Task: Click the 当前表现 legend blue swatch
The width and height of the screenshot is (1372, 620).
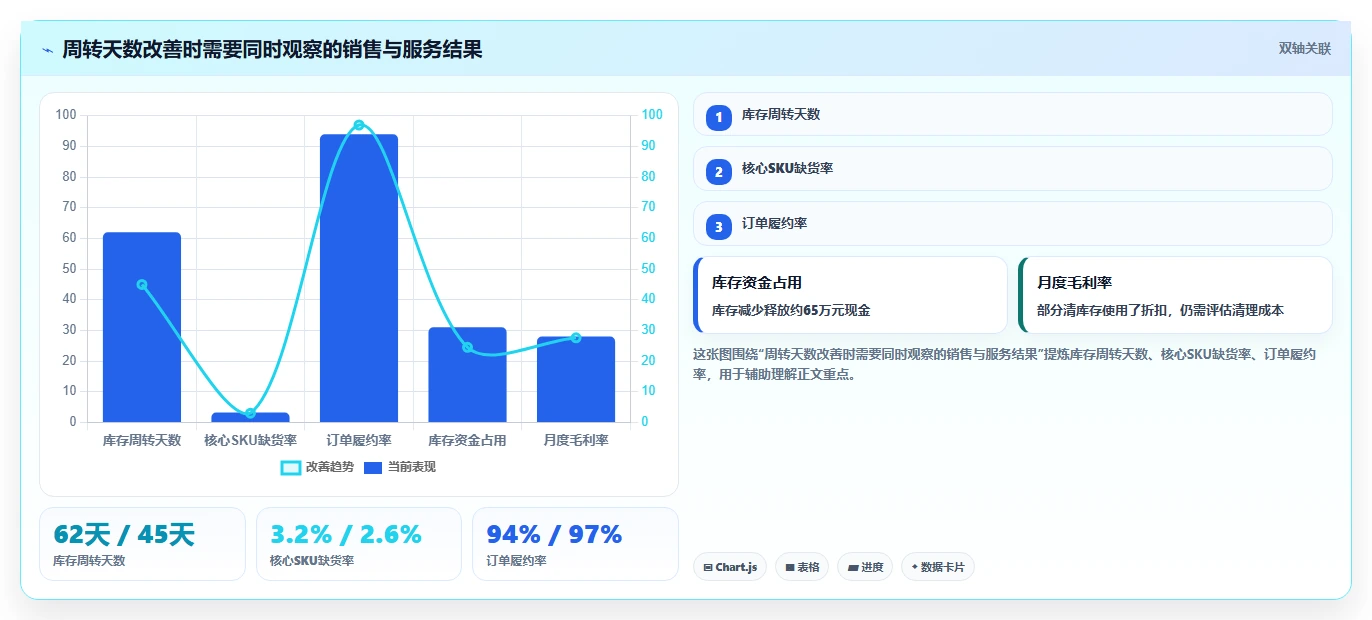Action: [x=373, y=468]
